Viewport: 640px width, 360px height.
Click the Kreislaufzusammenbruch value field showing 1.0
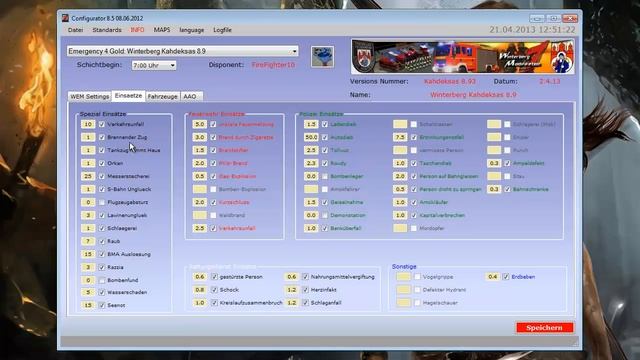[x=200, y=303]
